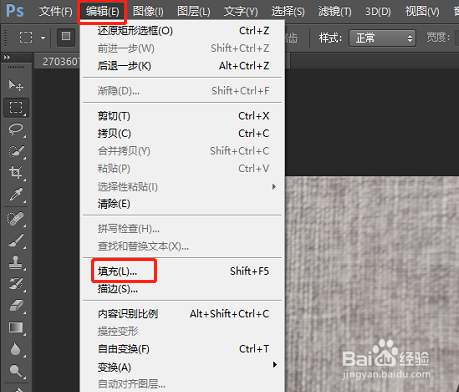Open the 3D(D) menu
Screen dimensions: 459x392
click(378, 12)
